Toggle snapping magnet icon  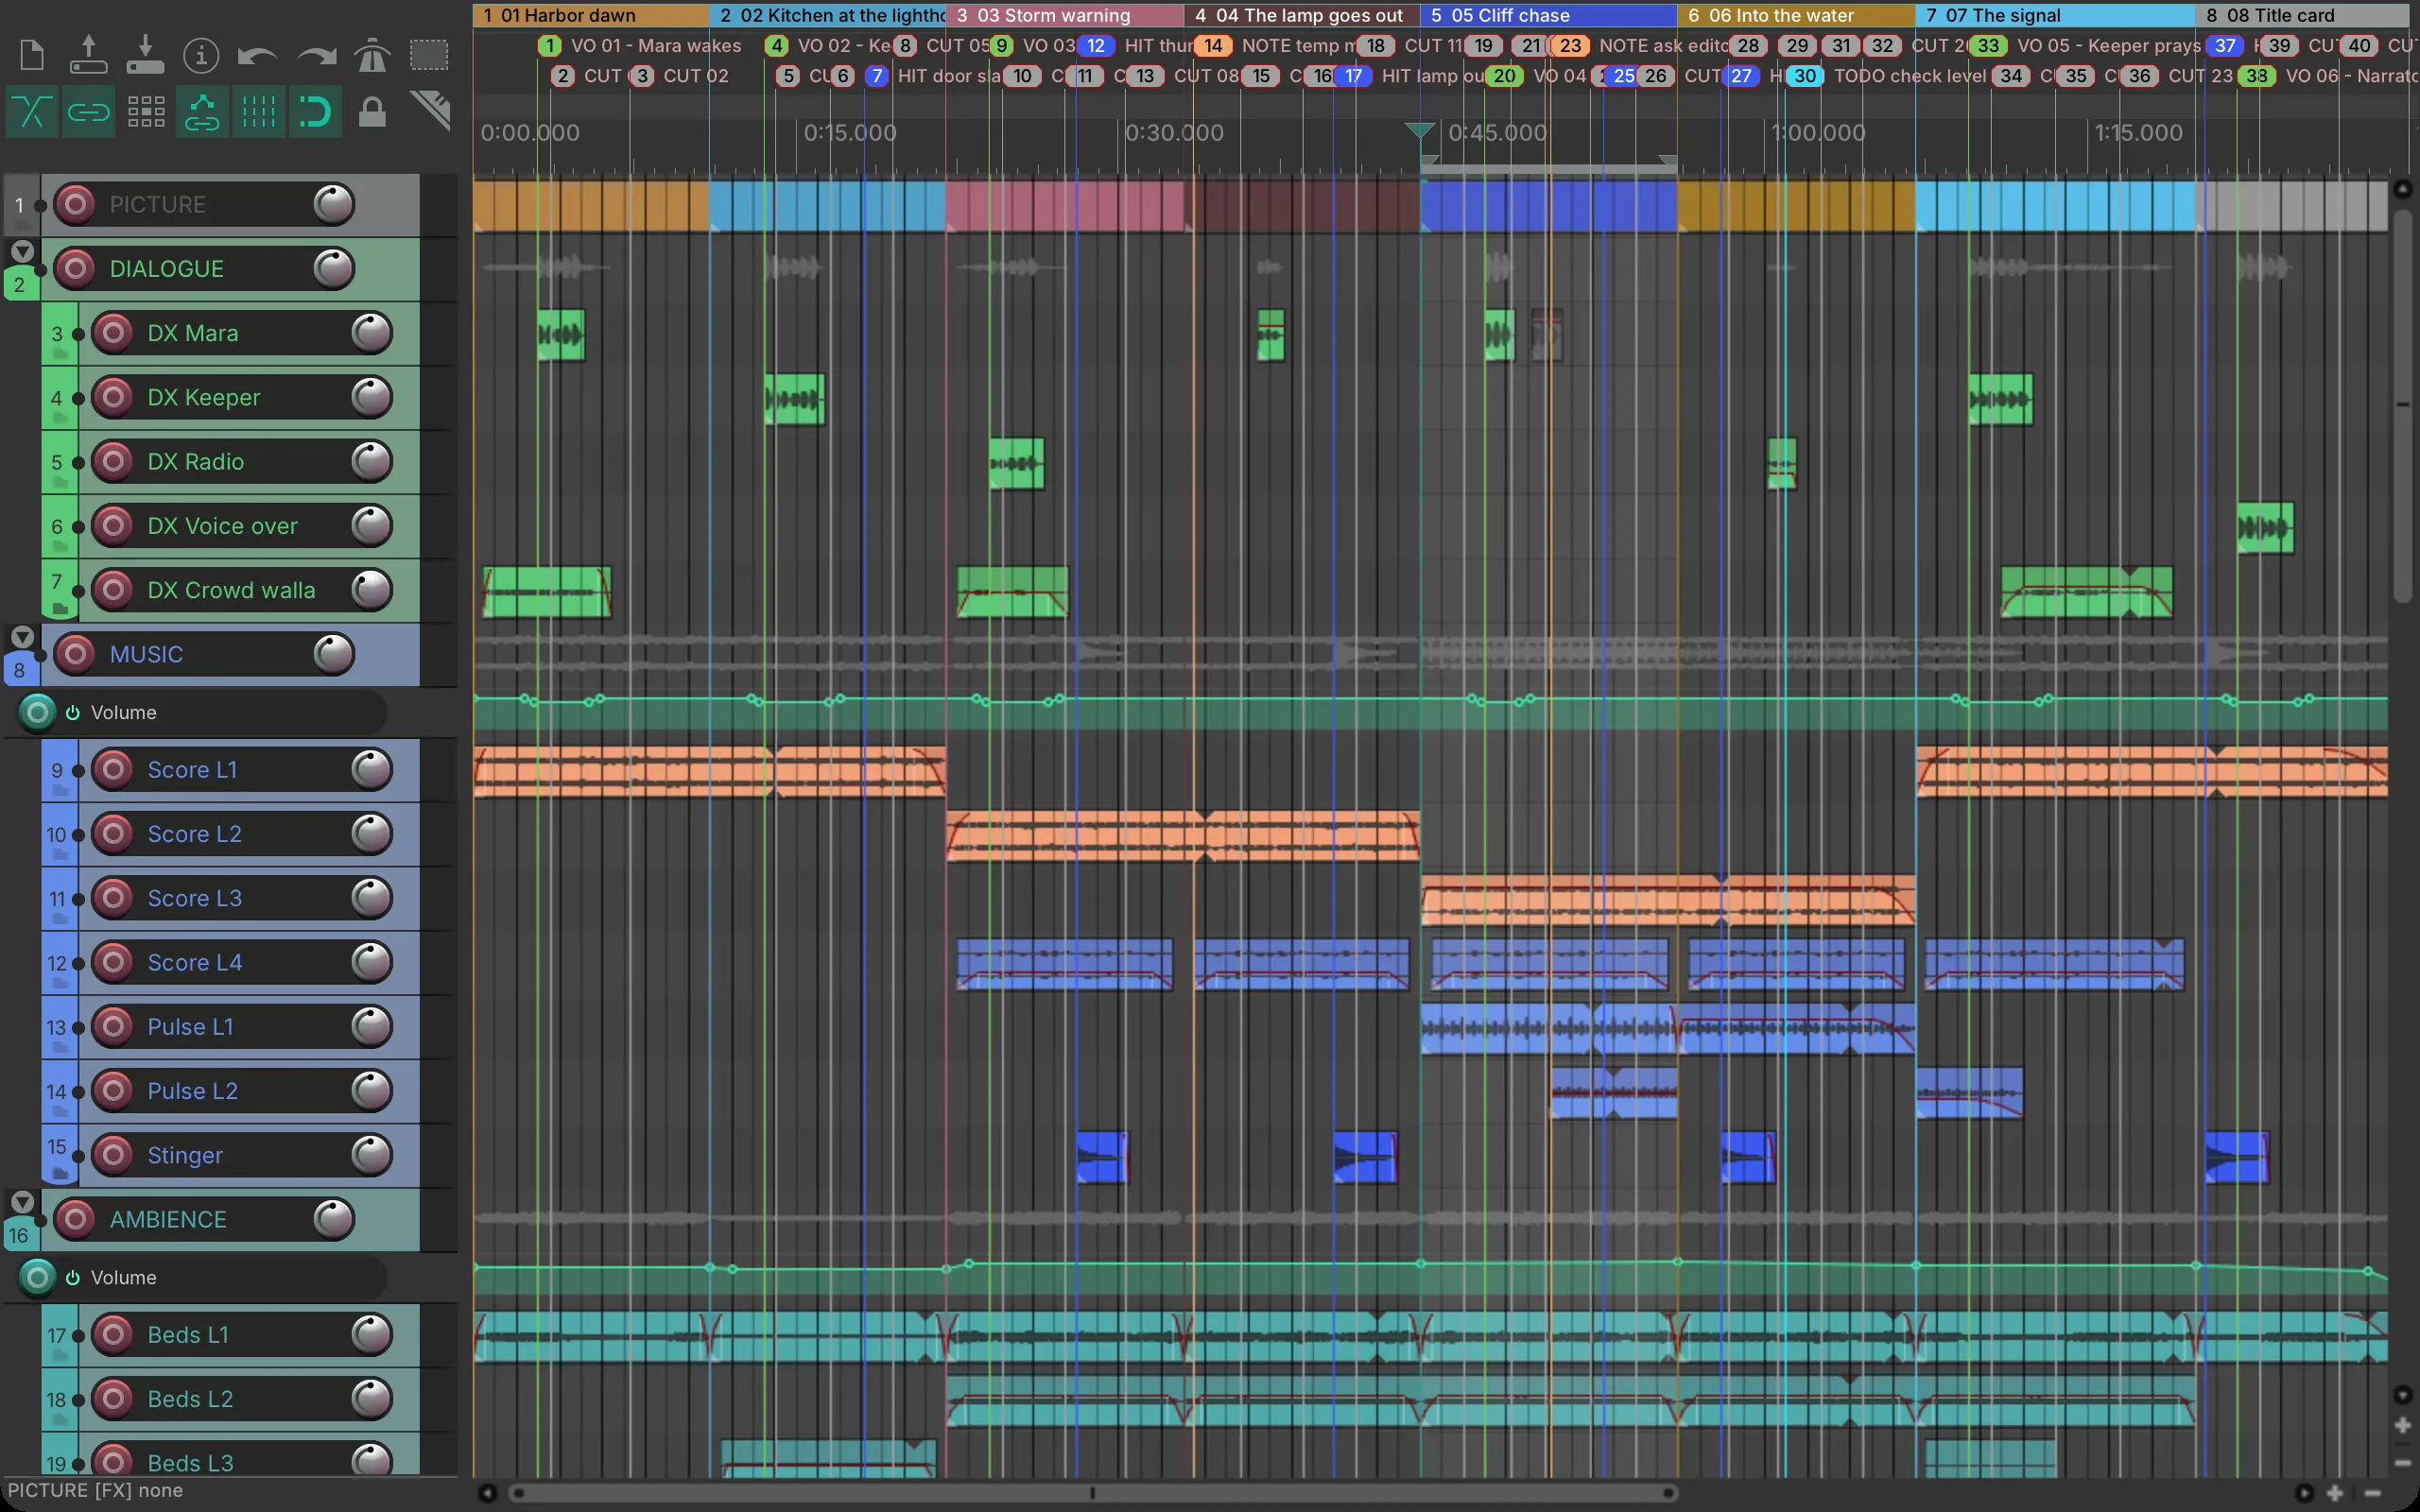pos(315,112)
